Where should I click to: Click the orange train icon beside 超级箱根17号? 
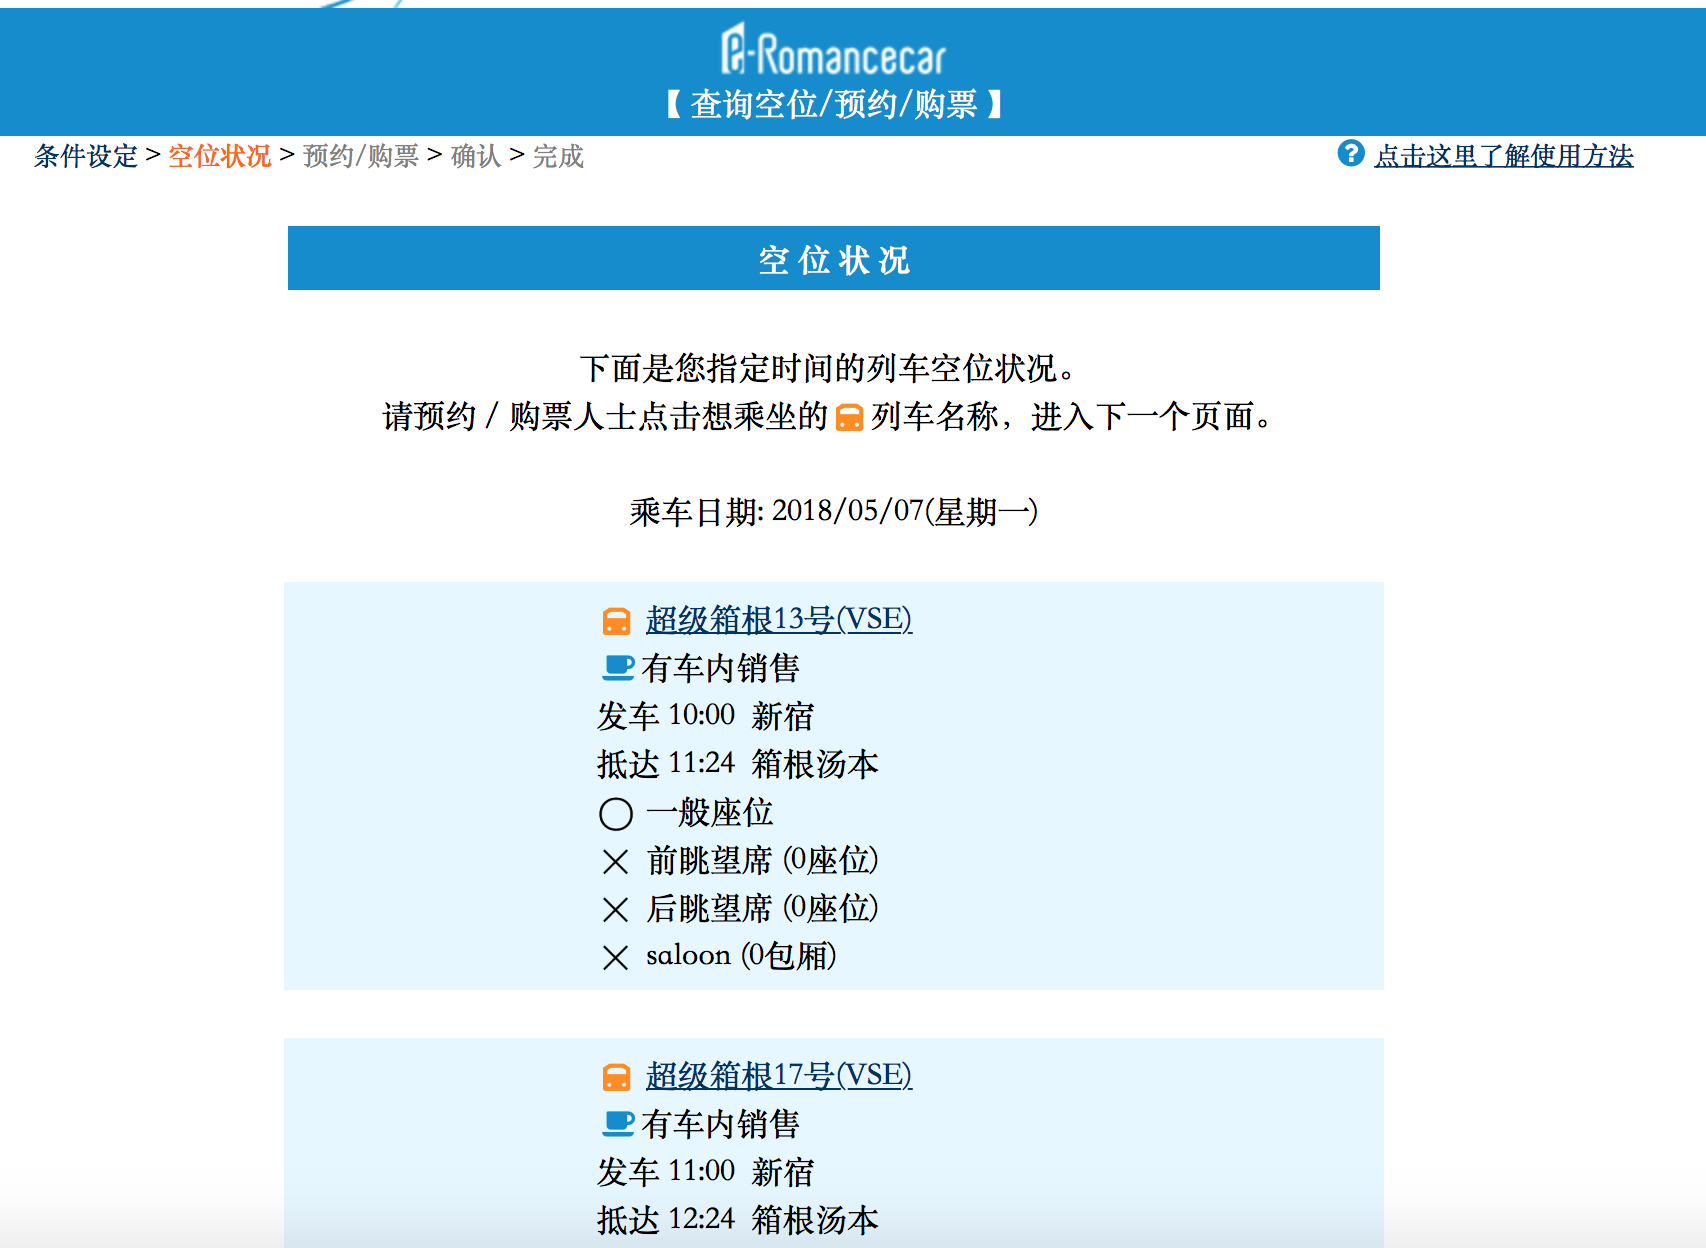coord(617,1077)
